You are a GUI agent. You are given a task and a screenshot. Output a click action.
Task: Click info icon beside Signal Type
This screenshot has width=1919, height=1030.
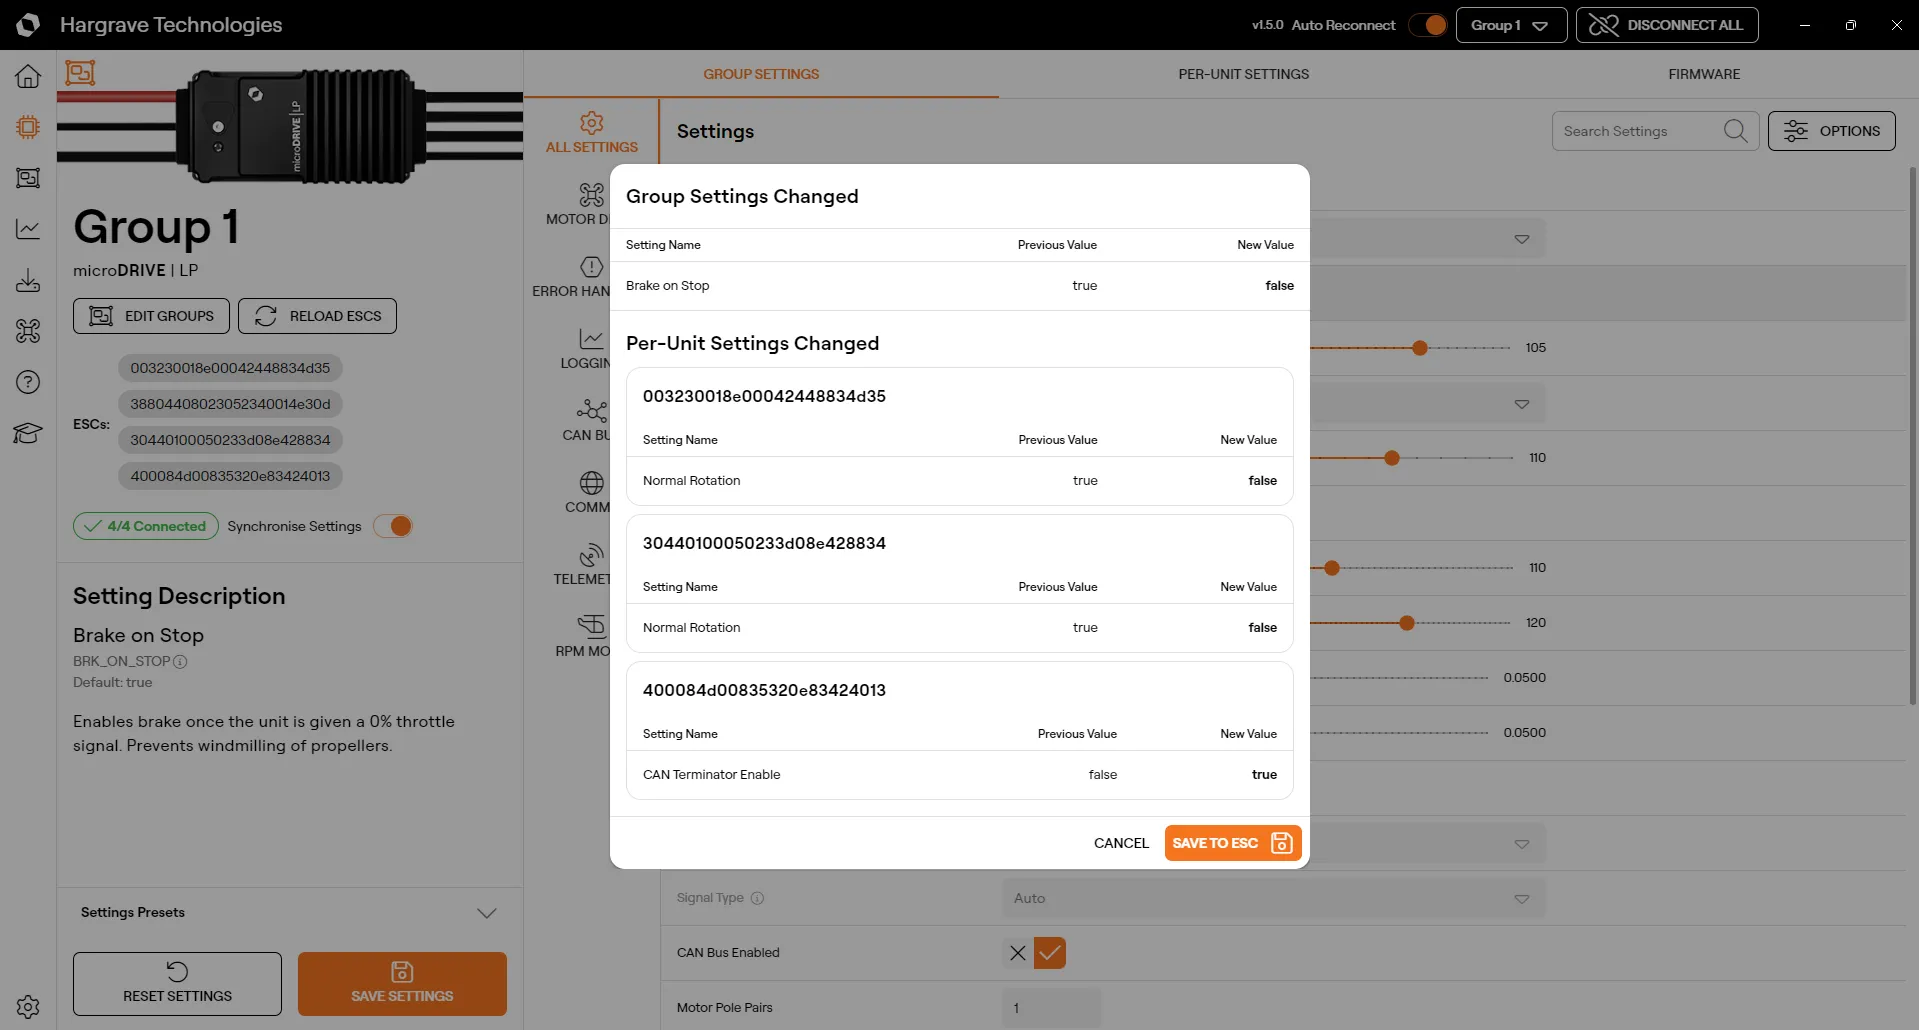click(757, 898)
